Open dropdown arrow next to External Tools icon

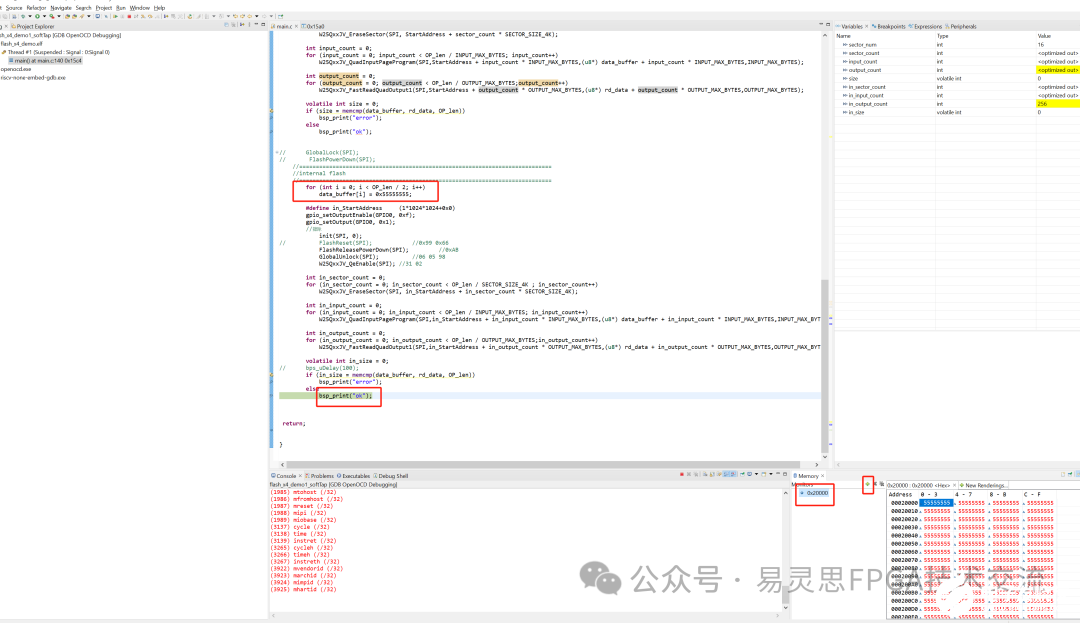59,17
